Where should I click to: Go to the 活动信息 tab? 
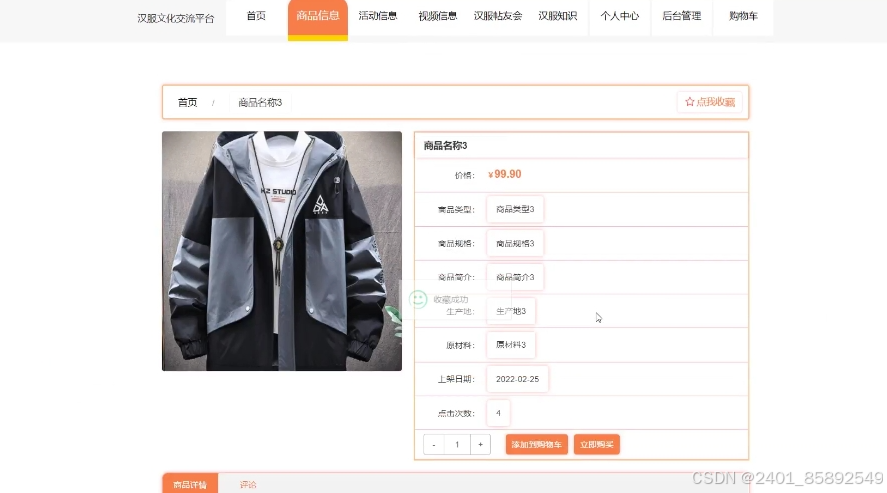pos(378,18)
